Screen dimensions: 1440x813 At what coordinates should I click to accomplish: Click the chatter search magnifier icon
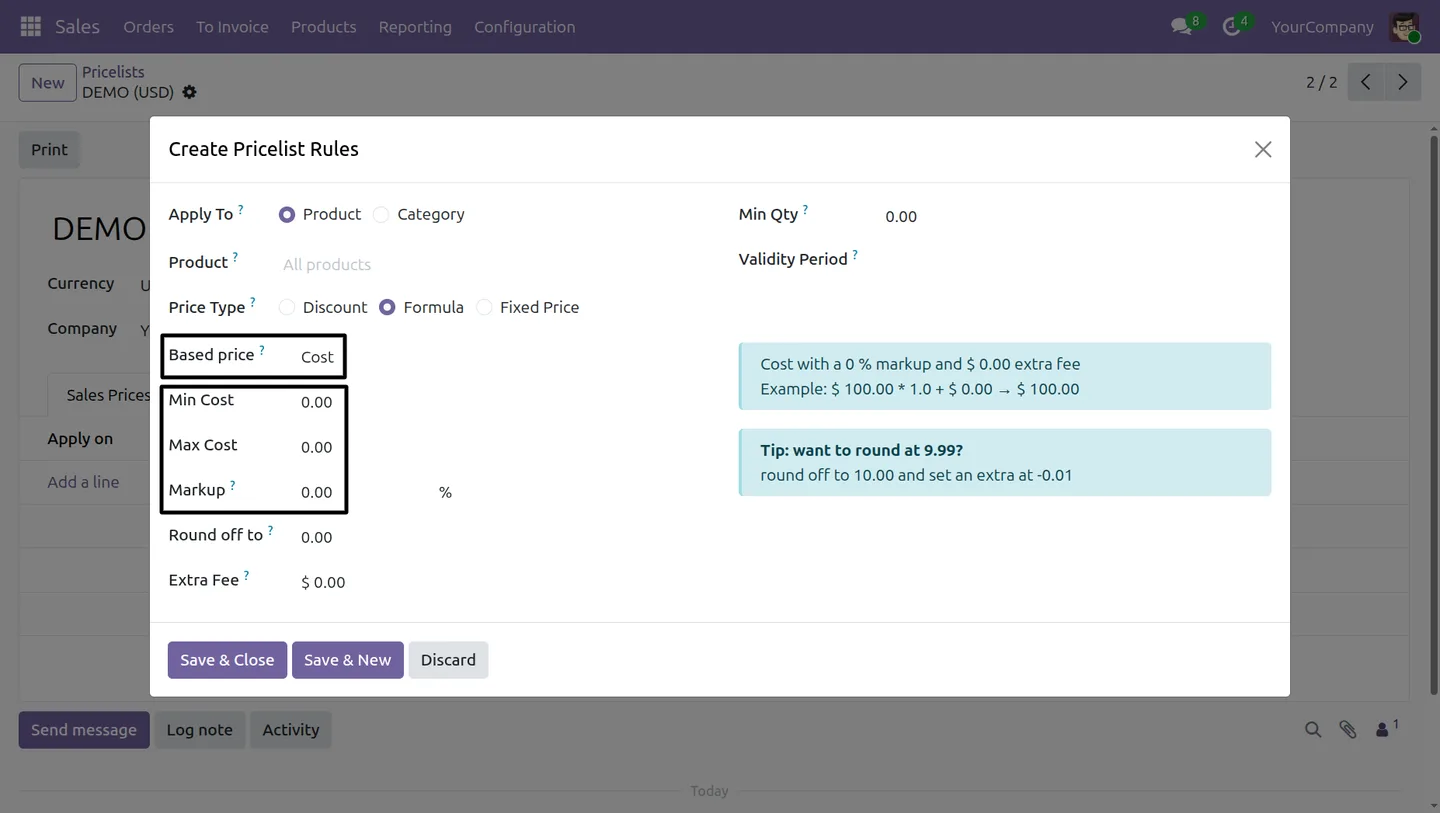[1313, 730]
